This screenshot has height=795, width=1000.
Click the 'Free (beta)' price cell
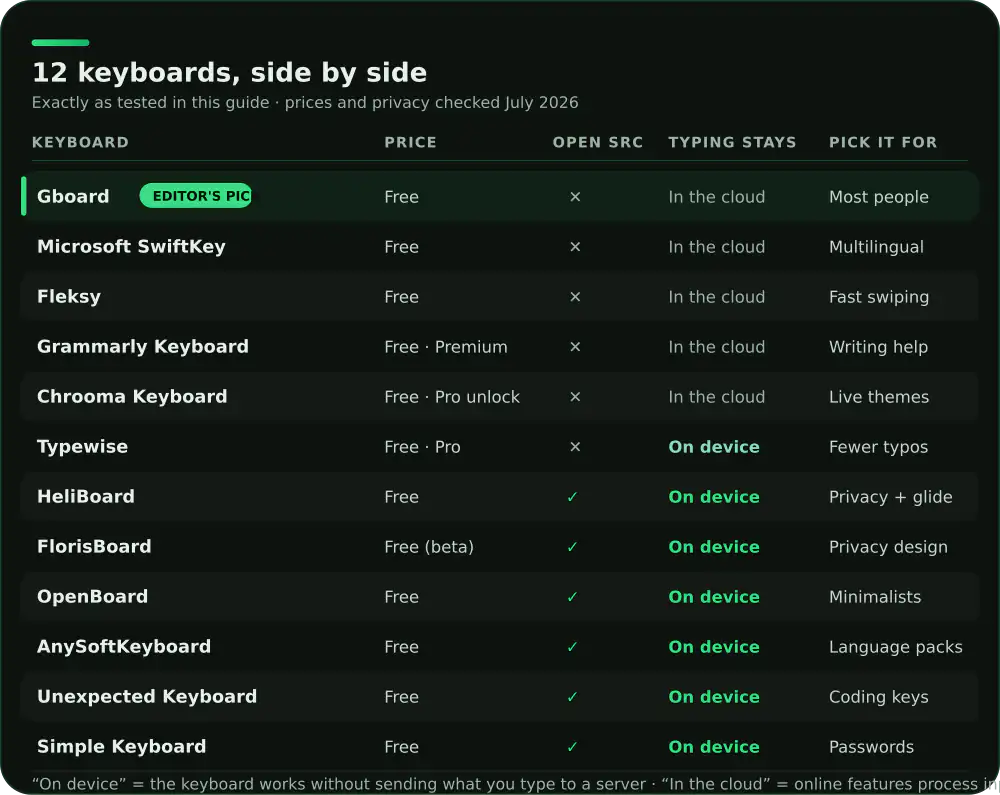coord(429,547)
